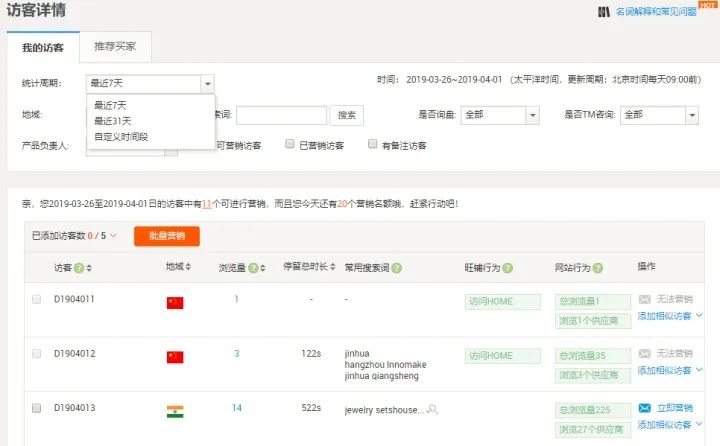Click China flag for D1904011
Screen dimensions: 720x446
click(x=175, y=303)
